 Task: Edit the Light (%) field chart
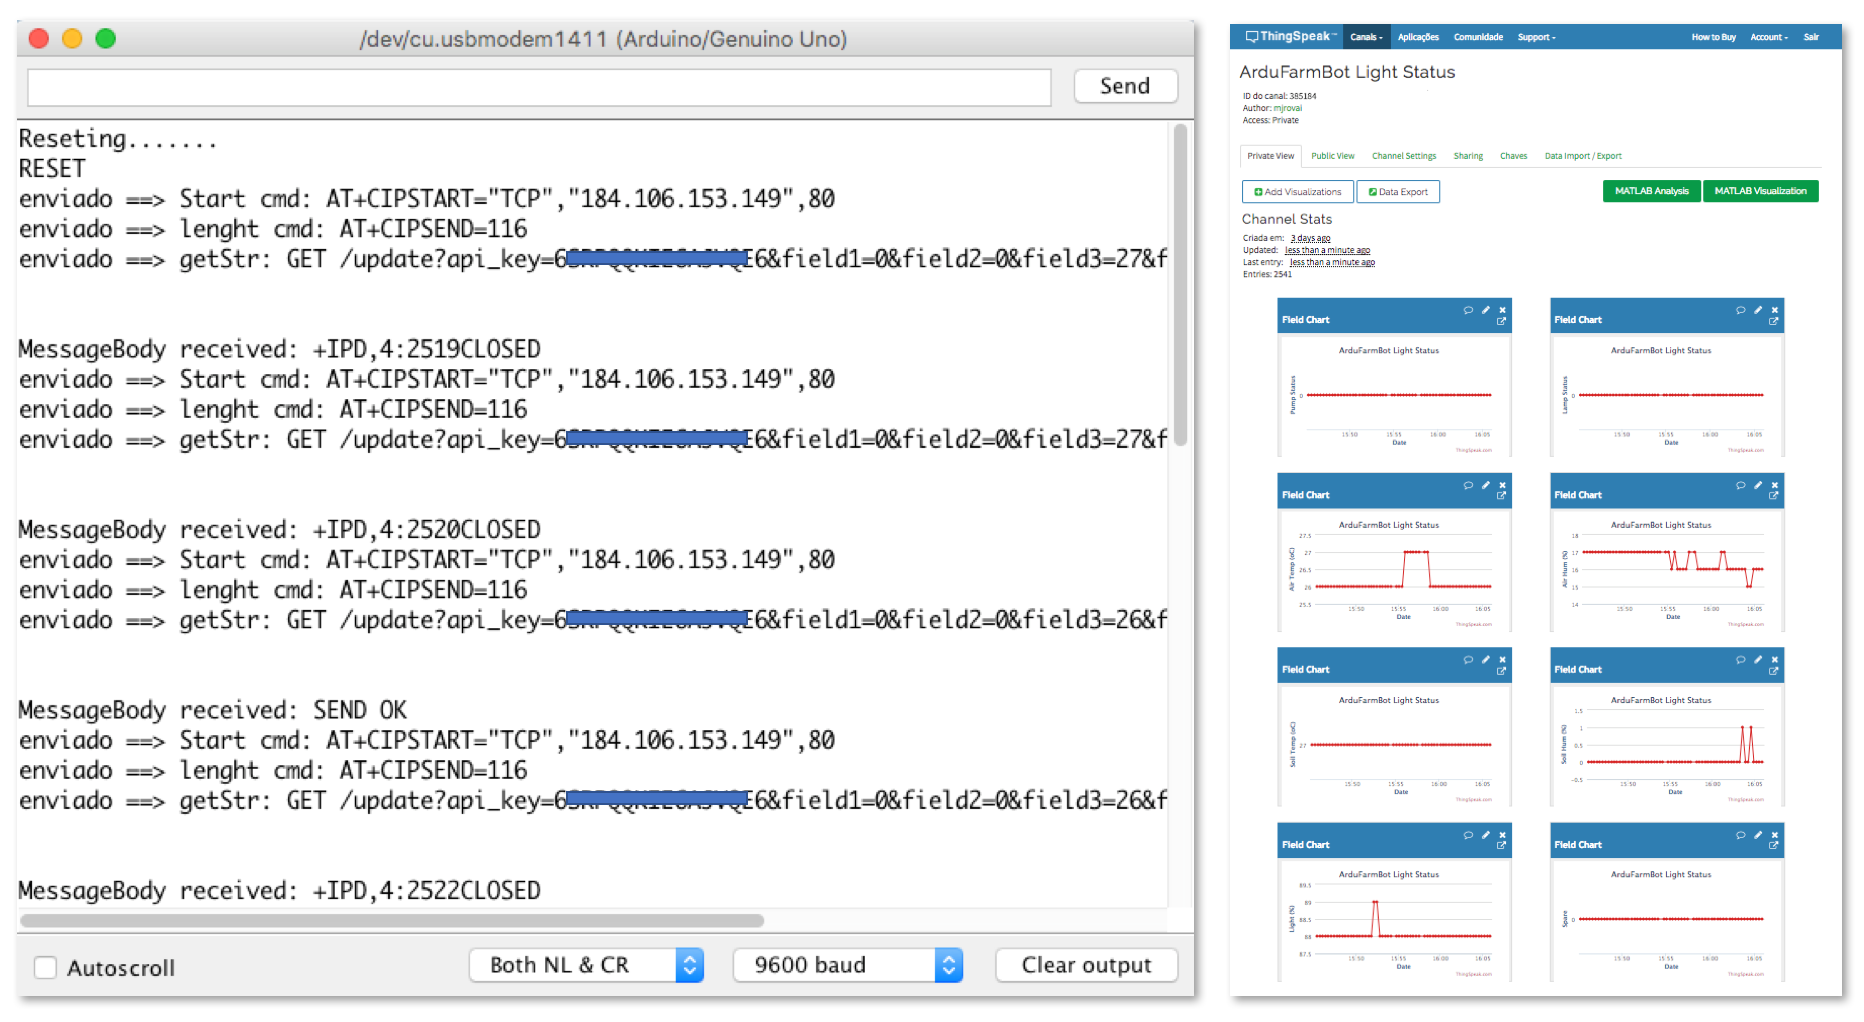(x=1486, y=835)
